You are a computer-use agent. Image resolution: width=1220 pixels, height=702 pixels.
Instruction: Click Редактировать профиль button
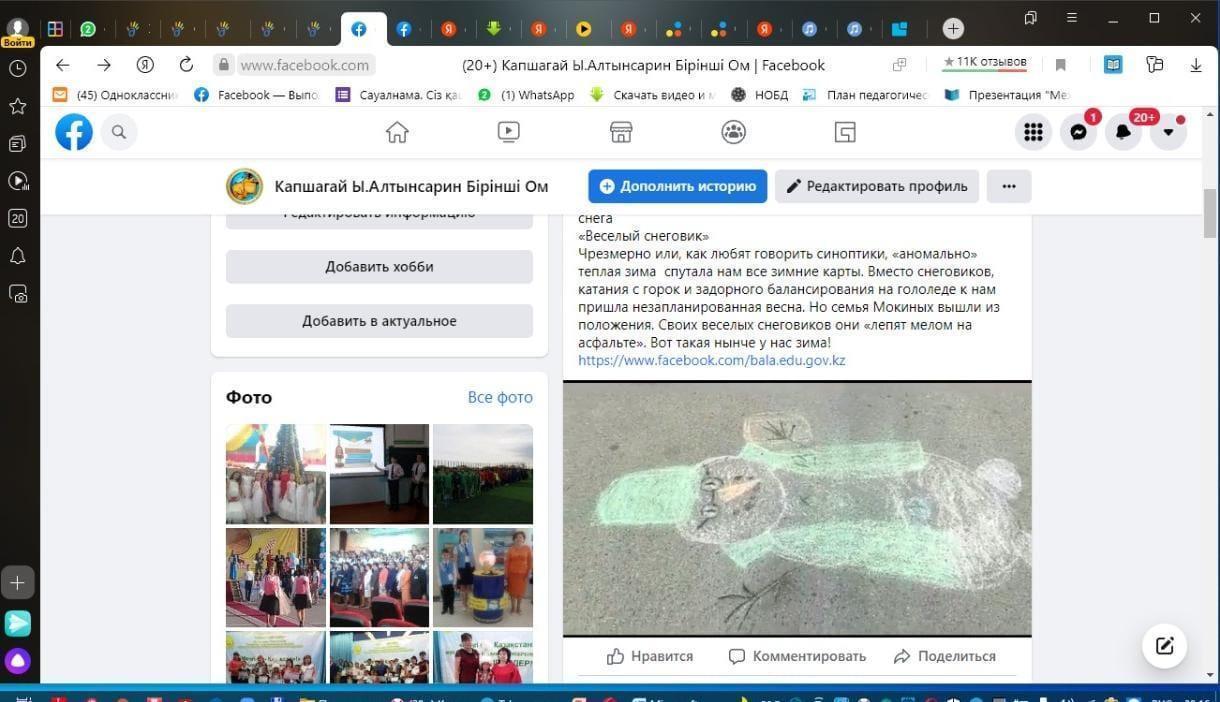876,186
